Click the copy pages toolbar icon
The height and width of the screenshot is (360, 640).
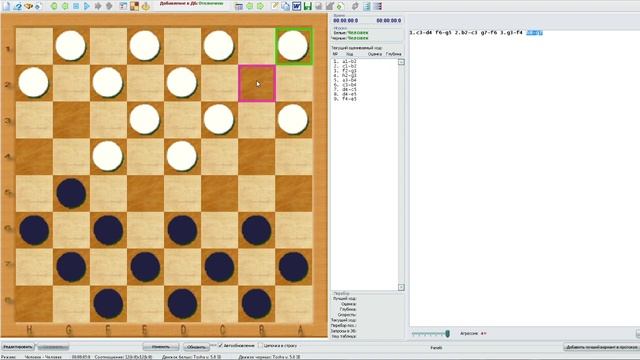[285, 6]
